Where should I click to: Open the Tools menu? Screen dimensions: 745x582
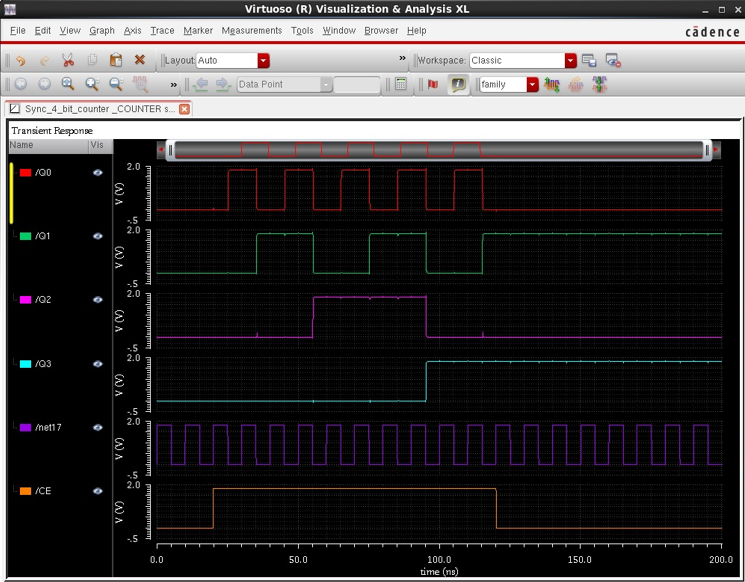click(x=302, y=30)
